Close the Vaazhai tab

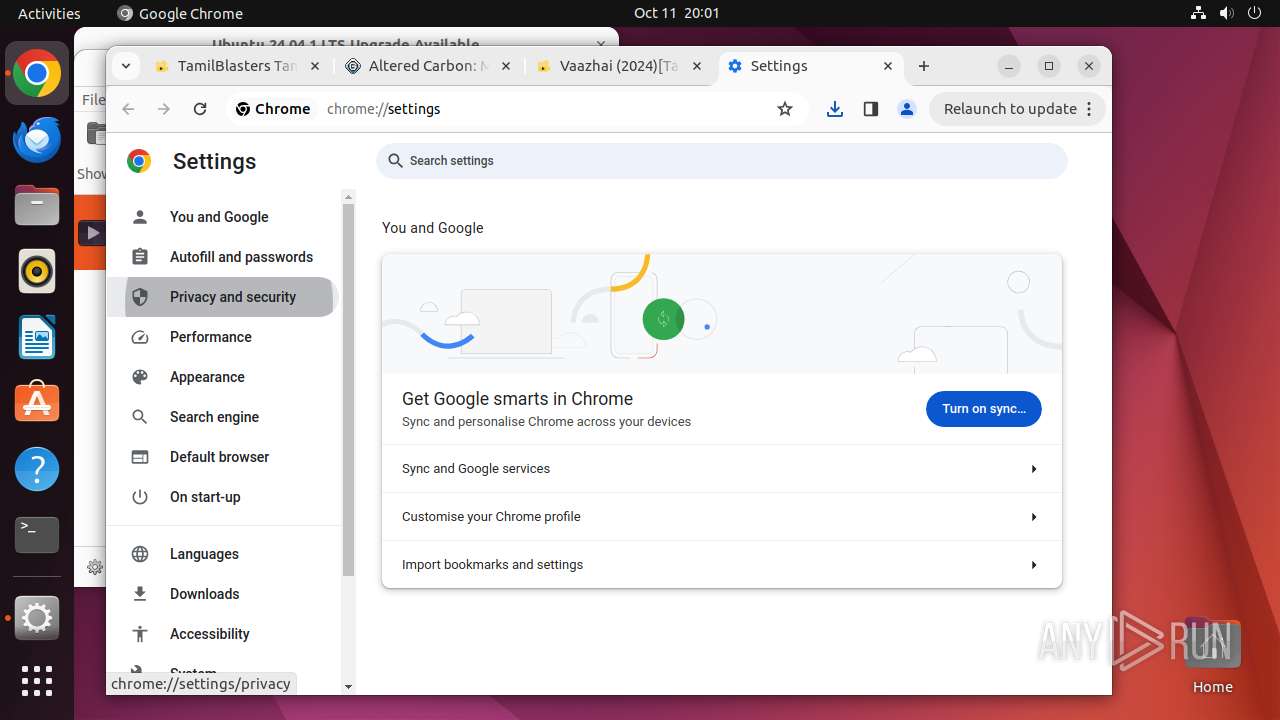(697, 66)
